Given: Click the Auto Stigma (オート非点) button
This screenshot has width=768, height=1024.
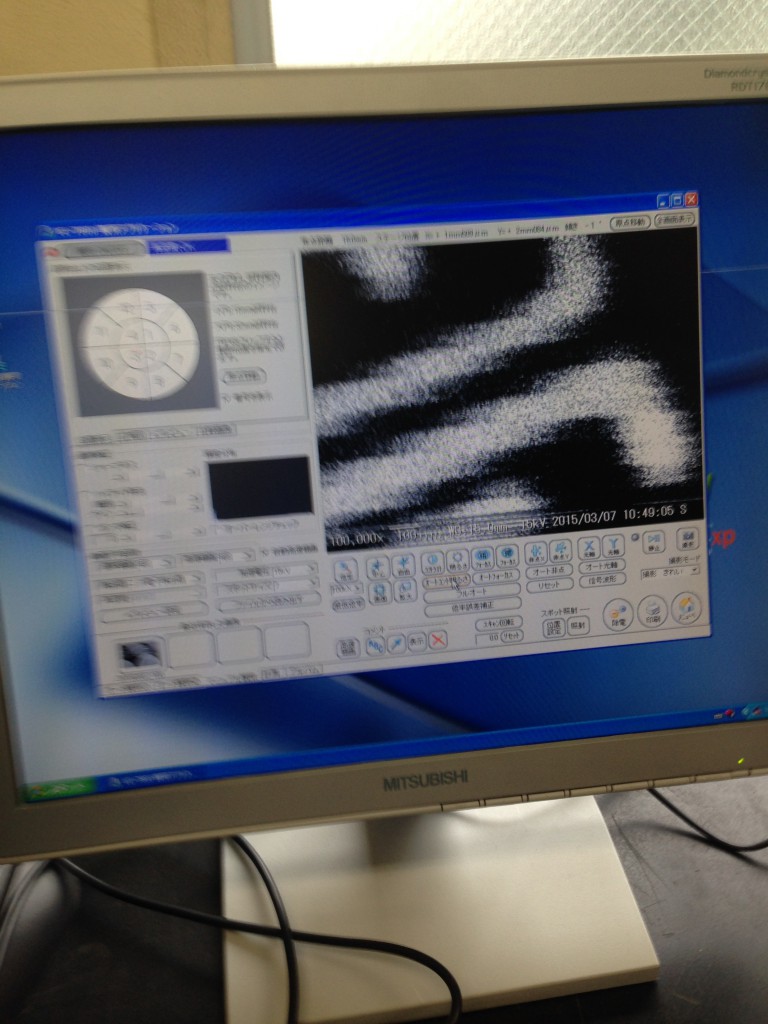Looking at the screenshot, I should (549, 571).
